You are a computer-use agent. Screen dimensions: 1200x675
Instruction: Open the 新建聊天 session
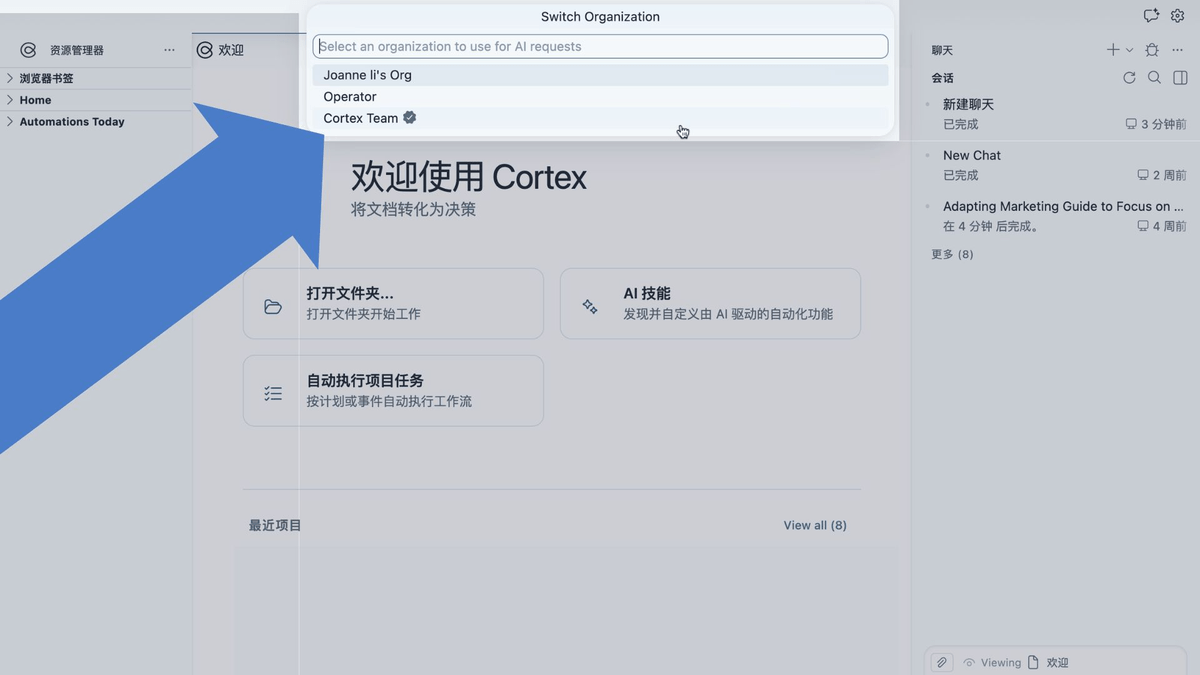1056,114
